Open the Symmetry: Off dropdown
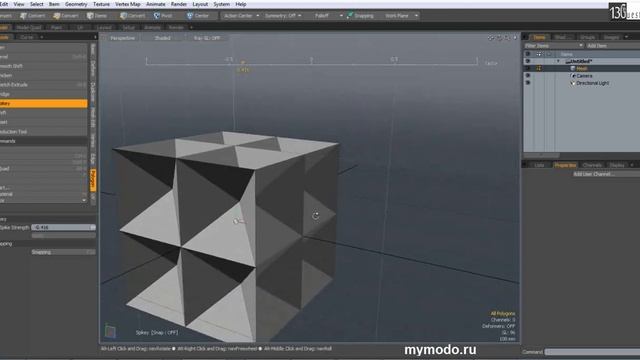 pyautogui.click(x=283, y=16)
